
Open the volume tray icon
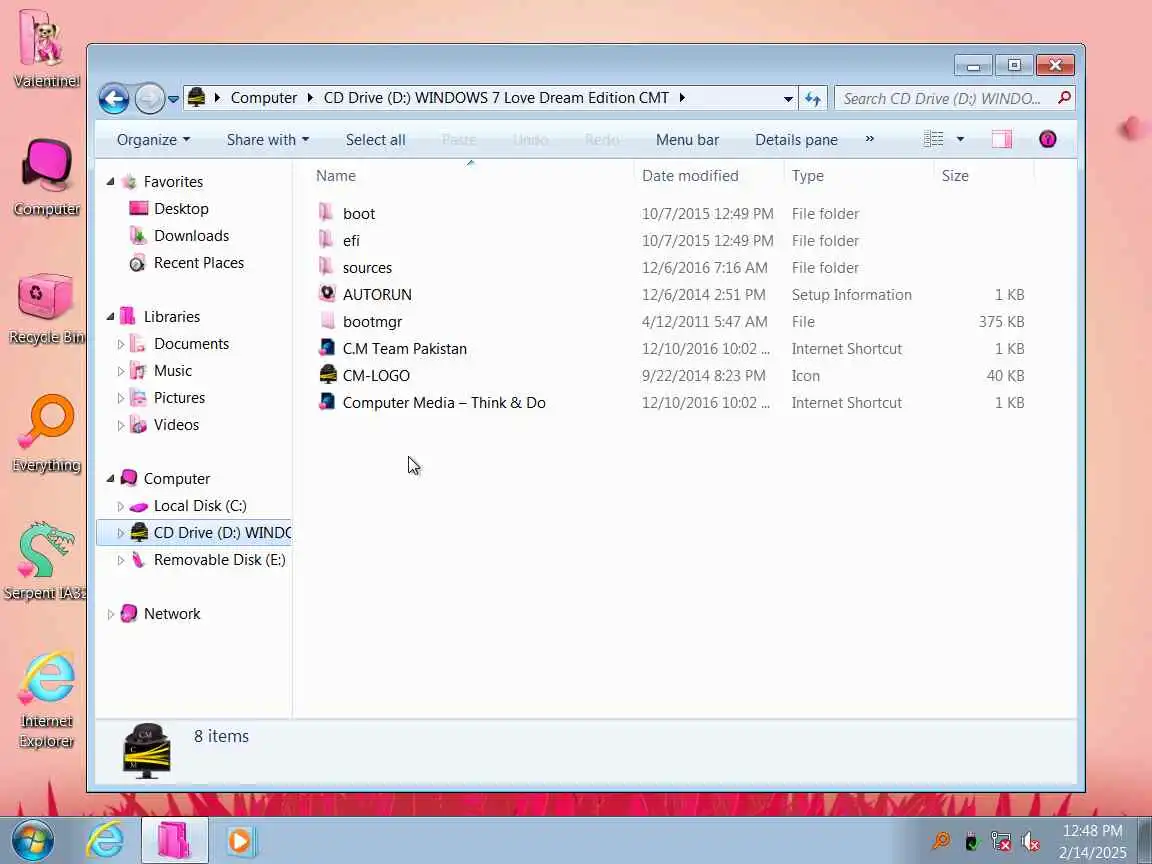(x=1029, y=840)
